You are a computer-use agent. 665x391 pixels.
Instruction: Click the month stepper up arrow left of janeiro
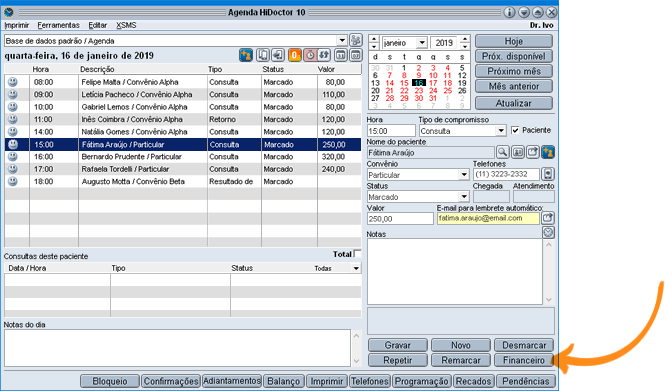tap(374, 39)
